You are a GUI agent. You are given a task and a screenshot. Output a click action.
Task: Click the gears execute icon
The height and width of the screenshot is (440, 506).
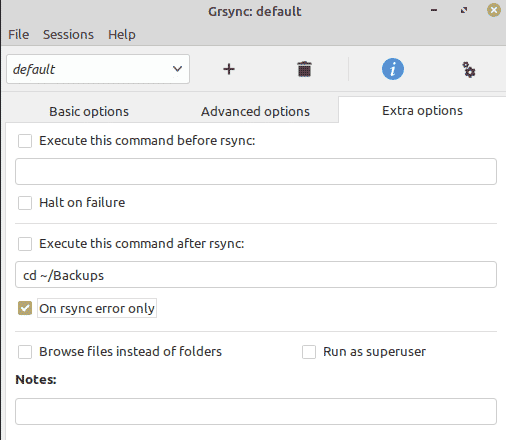coord(469,69)
